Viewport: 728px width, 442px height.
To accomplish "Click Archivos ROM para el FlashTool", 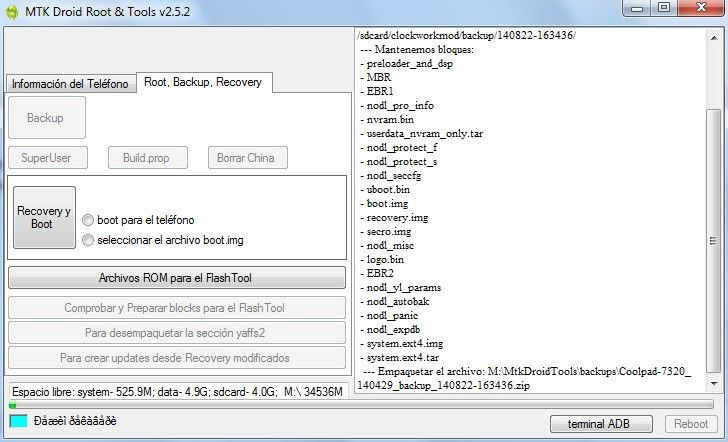I will pyautogui.click(x=176, y=278).
